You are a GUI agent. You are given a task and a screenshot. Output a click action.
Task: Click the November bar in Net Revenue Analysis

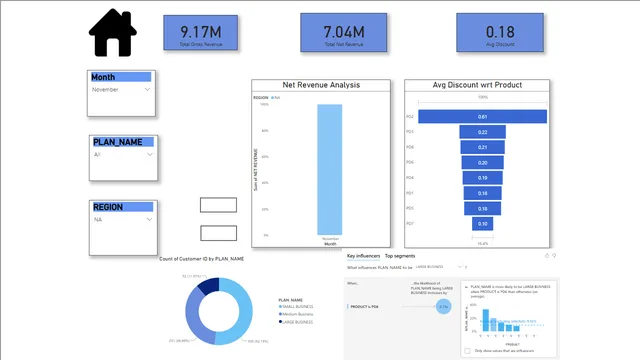click(330, 169)
